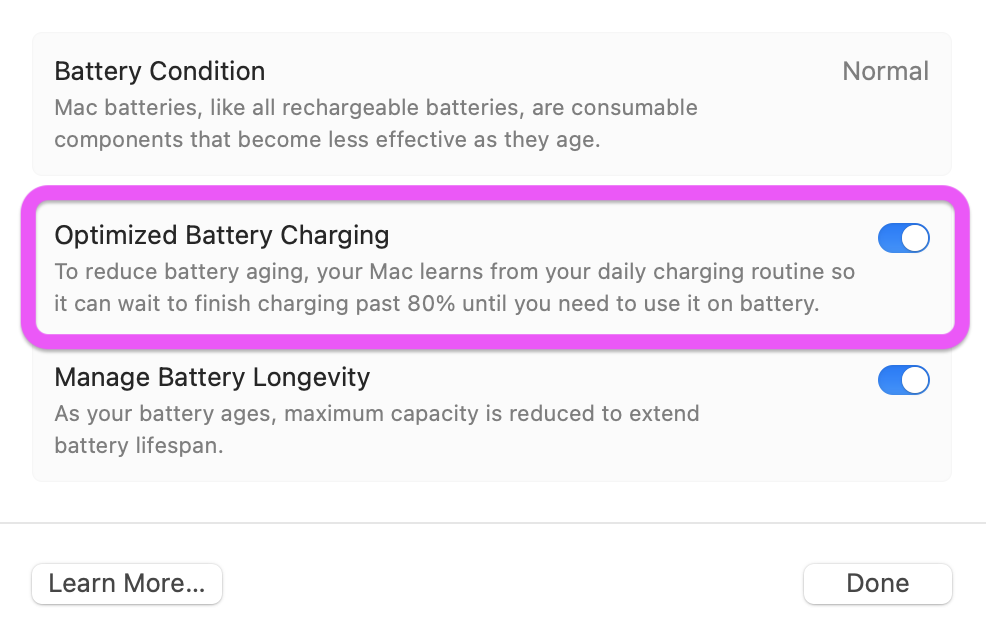Viewport: 986px width, 636px height.
Task: Click the "80%" text in charging description
Action: [x=433, y=304]
